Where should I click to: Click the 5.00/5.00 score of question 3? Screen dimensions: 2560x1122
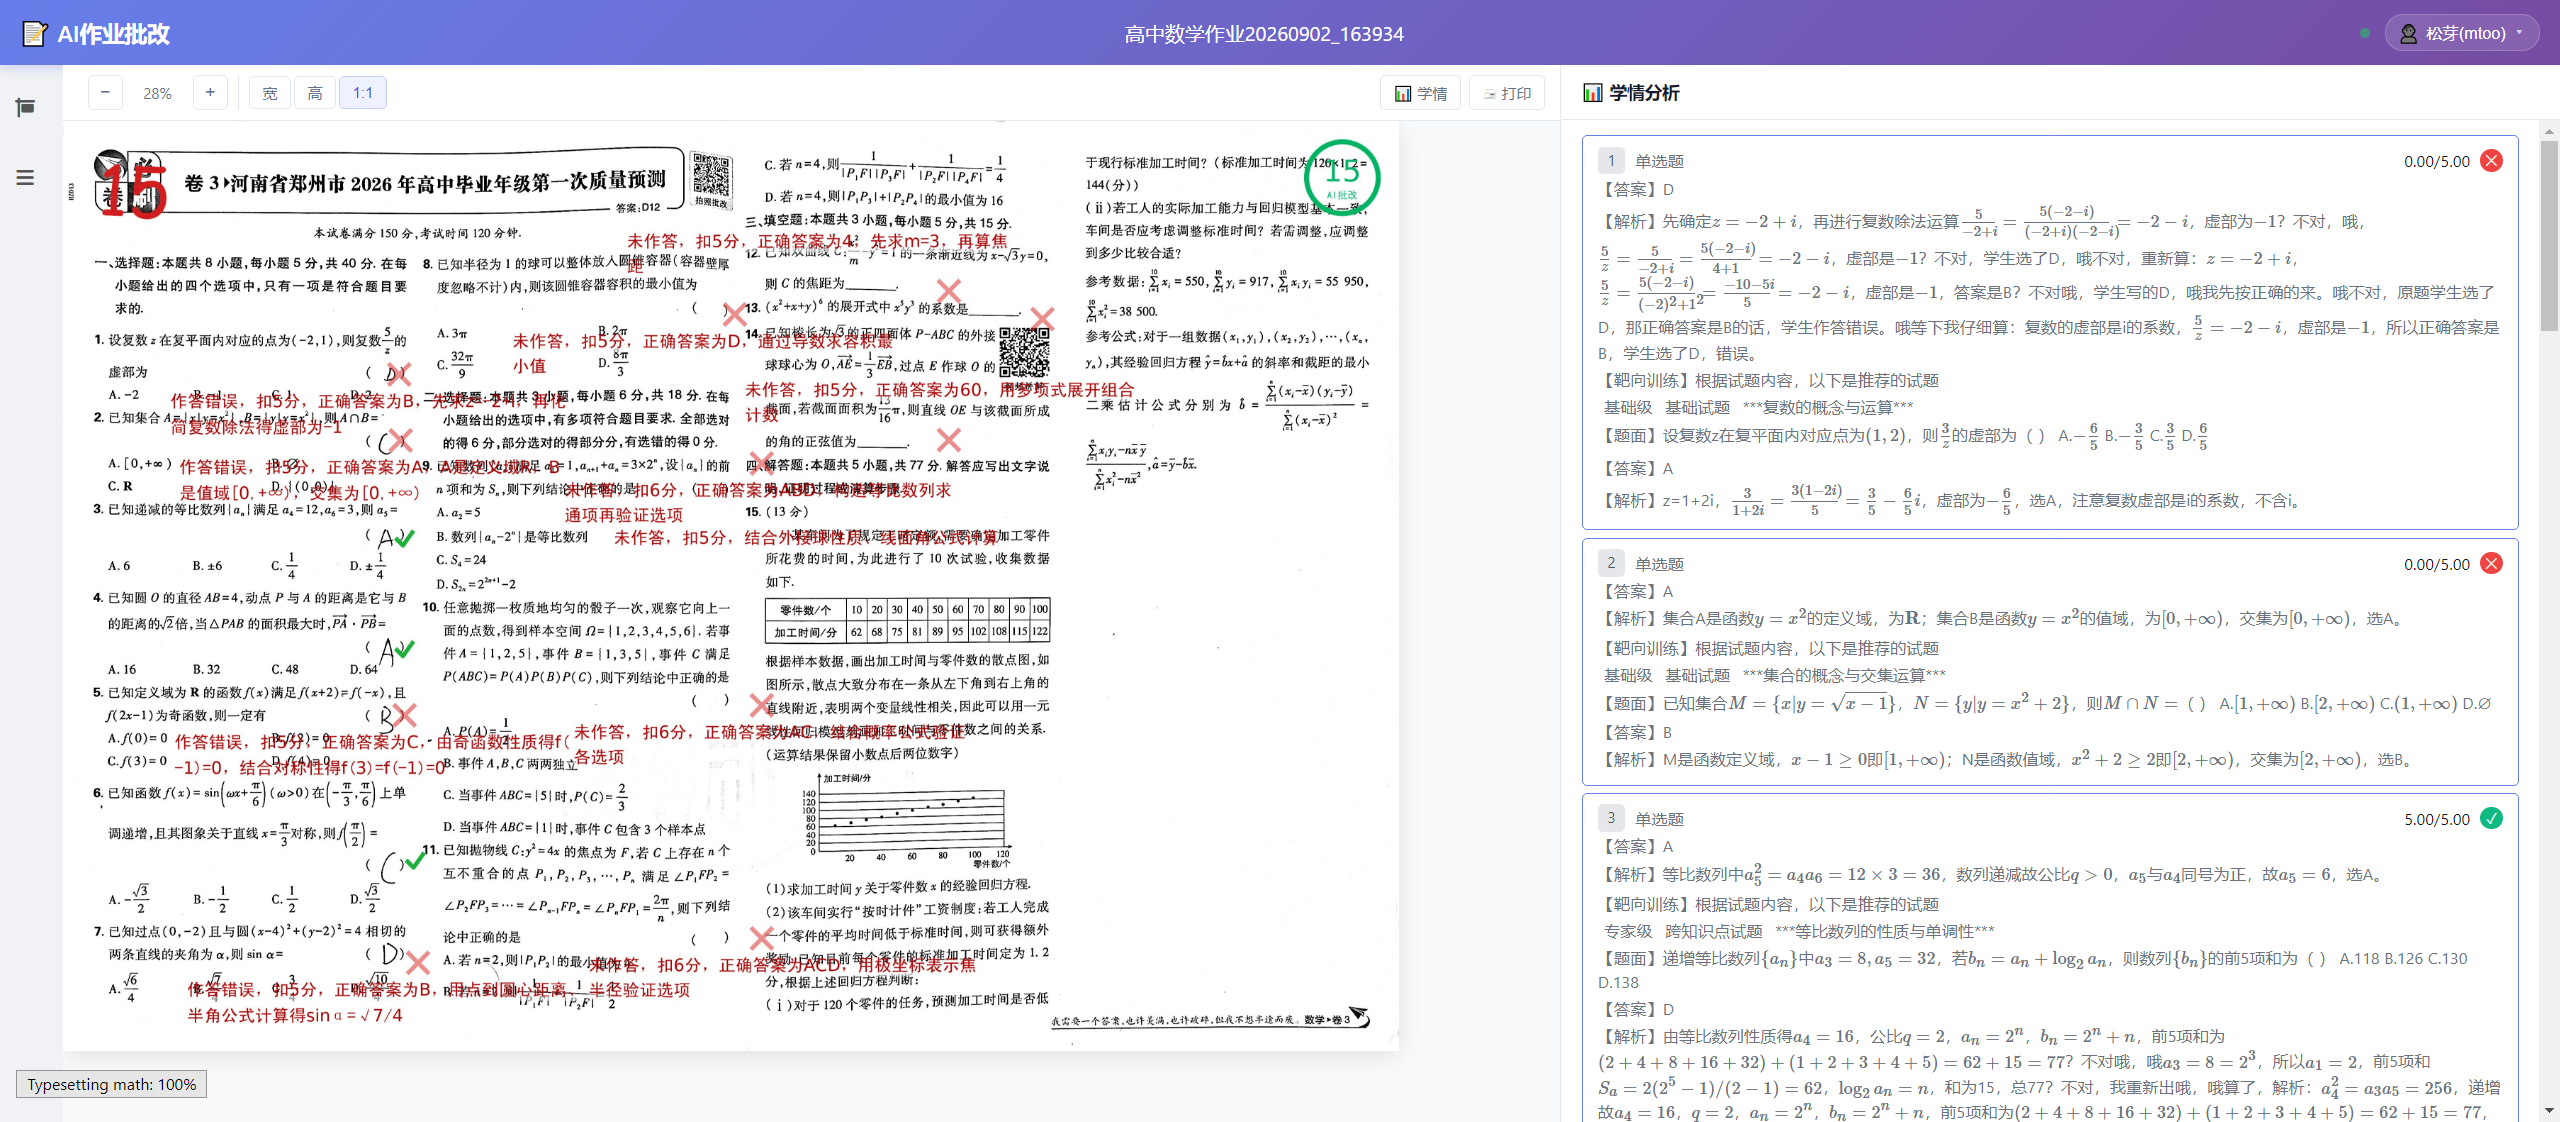[x=2437, y=820]
